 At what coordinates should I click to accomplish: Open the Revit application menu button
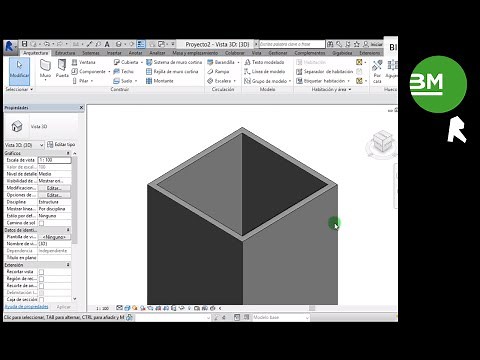click(10, 46)
